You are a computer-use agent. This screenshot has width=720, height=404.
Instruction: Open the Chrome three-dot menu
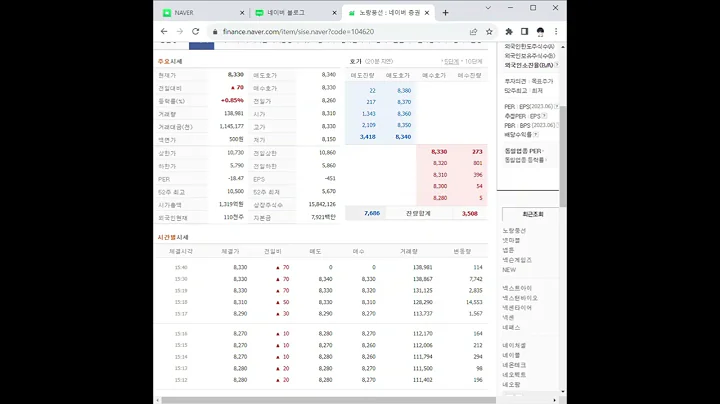(x=556, y=32)
